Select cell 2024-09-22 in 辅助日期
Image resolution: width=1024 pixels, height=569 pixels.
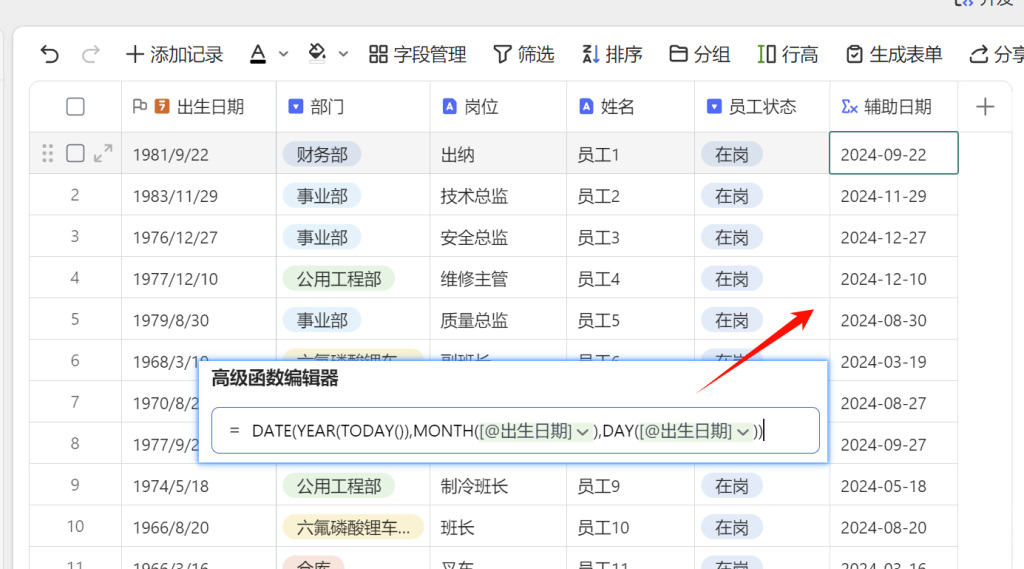point(893,154)
